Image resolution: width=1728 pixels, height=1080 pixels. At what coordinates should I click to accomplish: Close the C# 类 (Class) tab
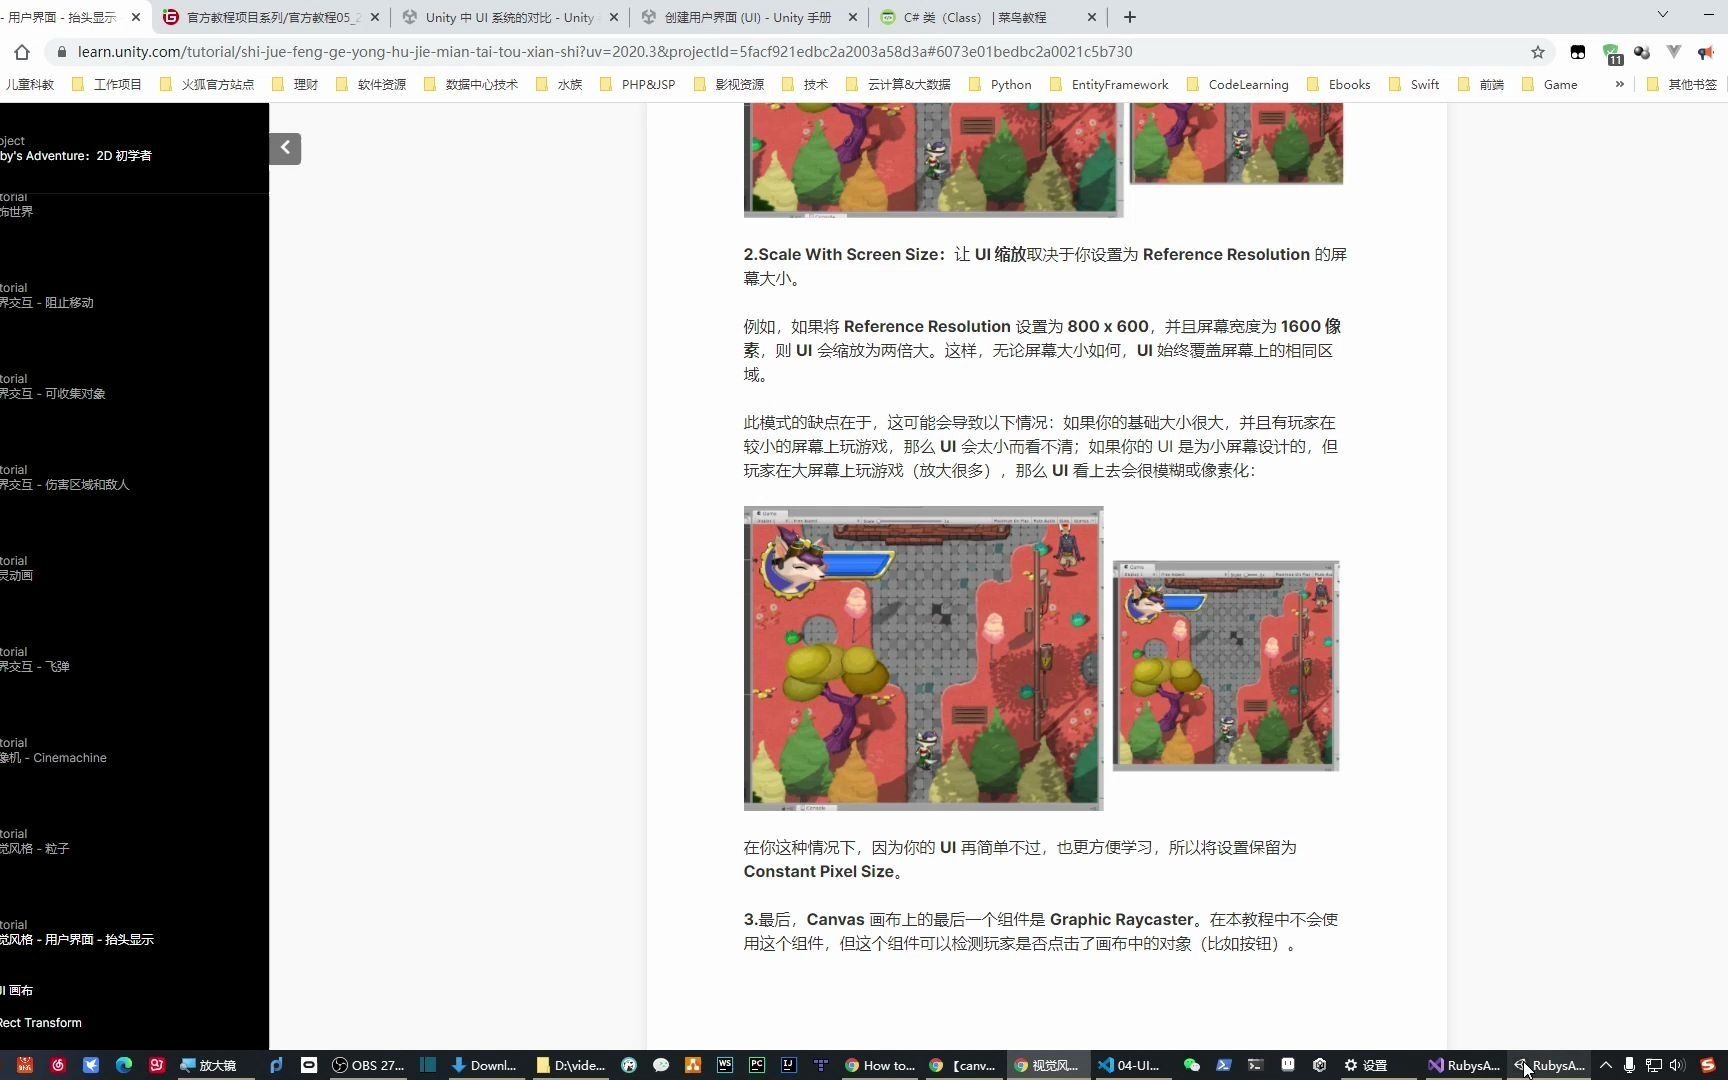point(1091,17)
